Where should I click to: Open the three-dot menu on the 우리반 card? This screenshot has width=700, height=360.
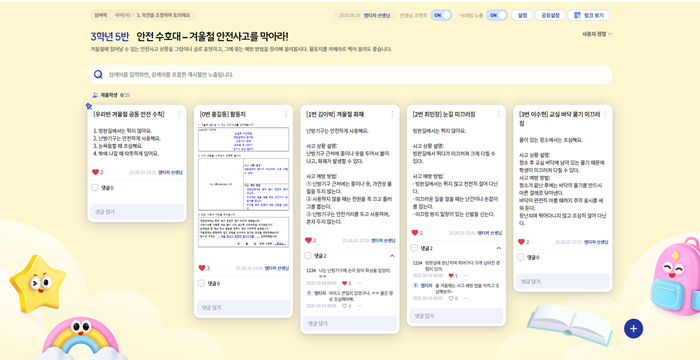pos(179,114)
